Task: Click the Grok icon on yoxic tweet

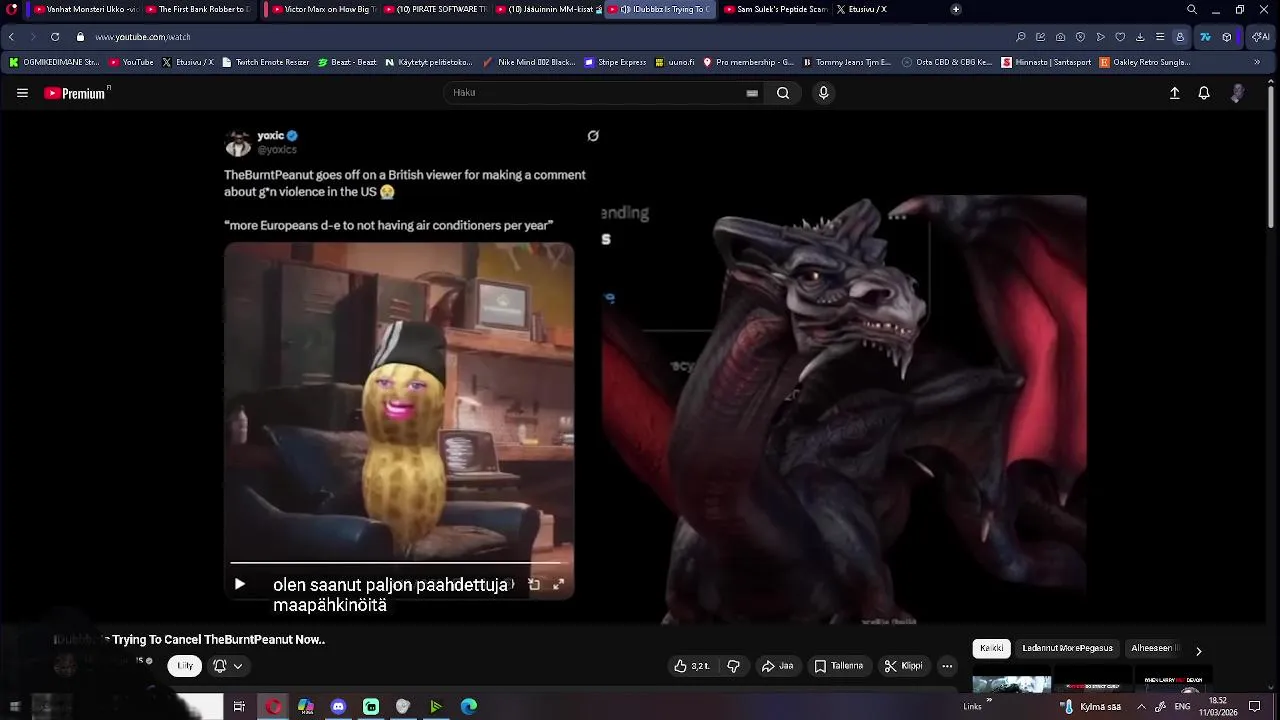Action: pos(593,136)
